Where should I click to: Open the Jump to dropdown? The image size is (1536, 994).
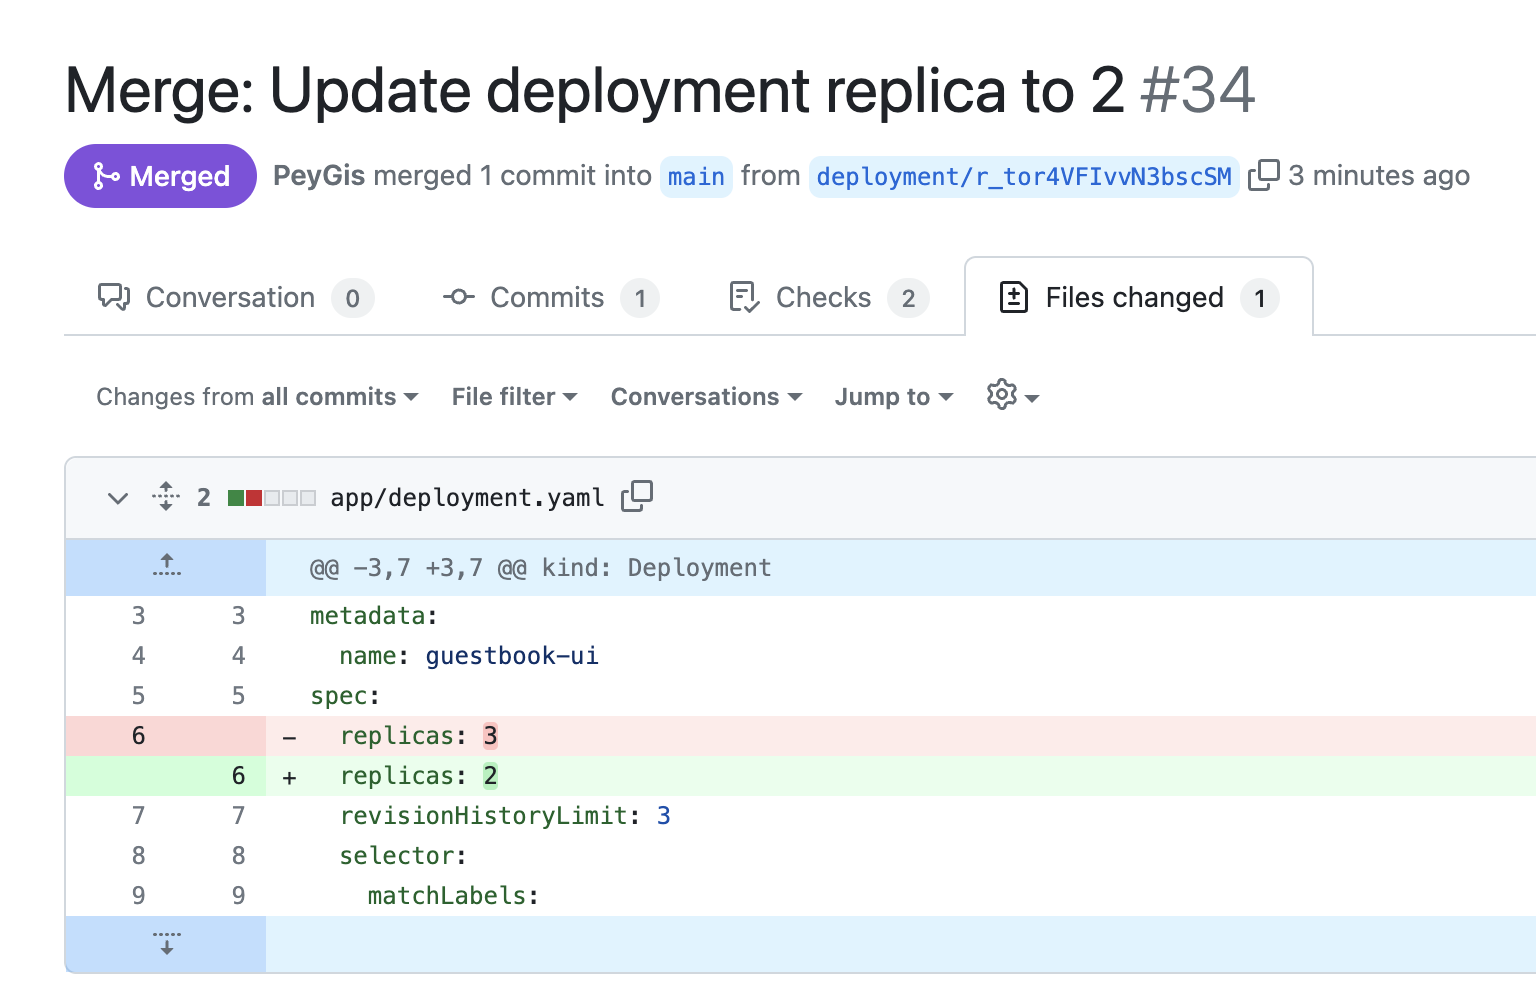[893, 397]
